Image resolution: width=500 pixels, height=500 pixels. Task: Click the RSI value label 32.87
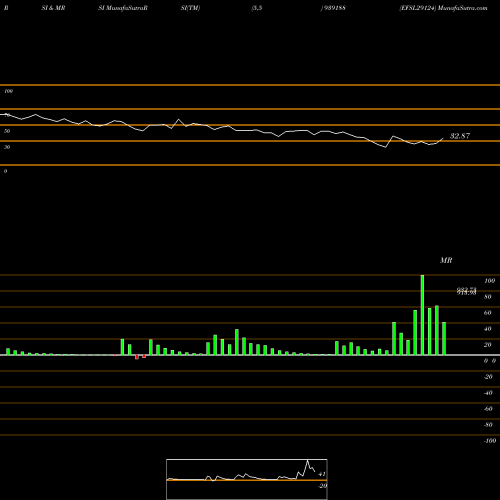tap(460, 136)
